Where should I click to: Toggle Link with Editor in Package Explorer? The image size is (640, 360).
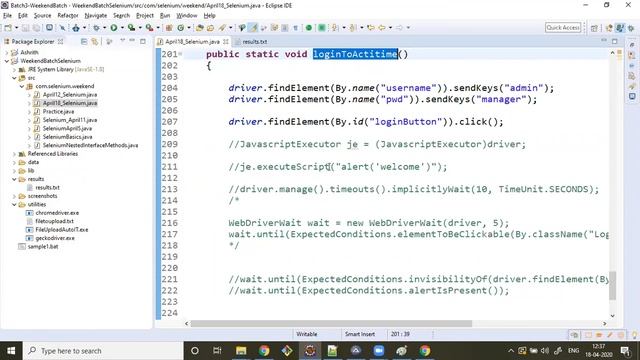point(95,42)
